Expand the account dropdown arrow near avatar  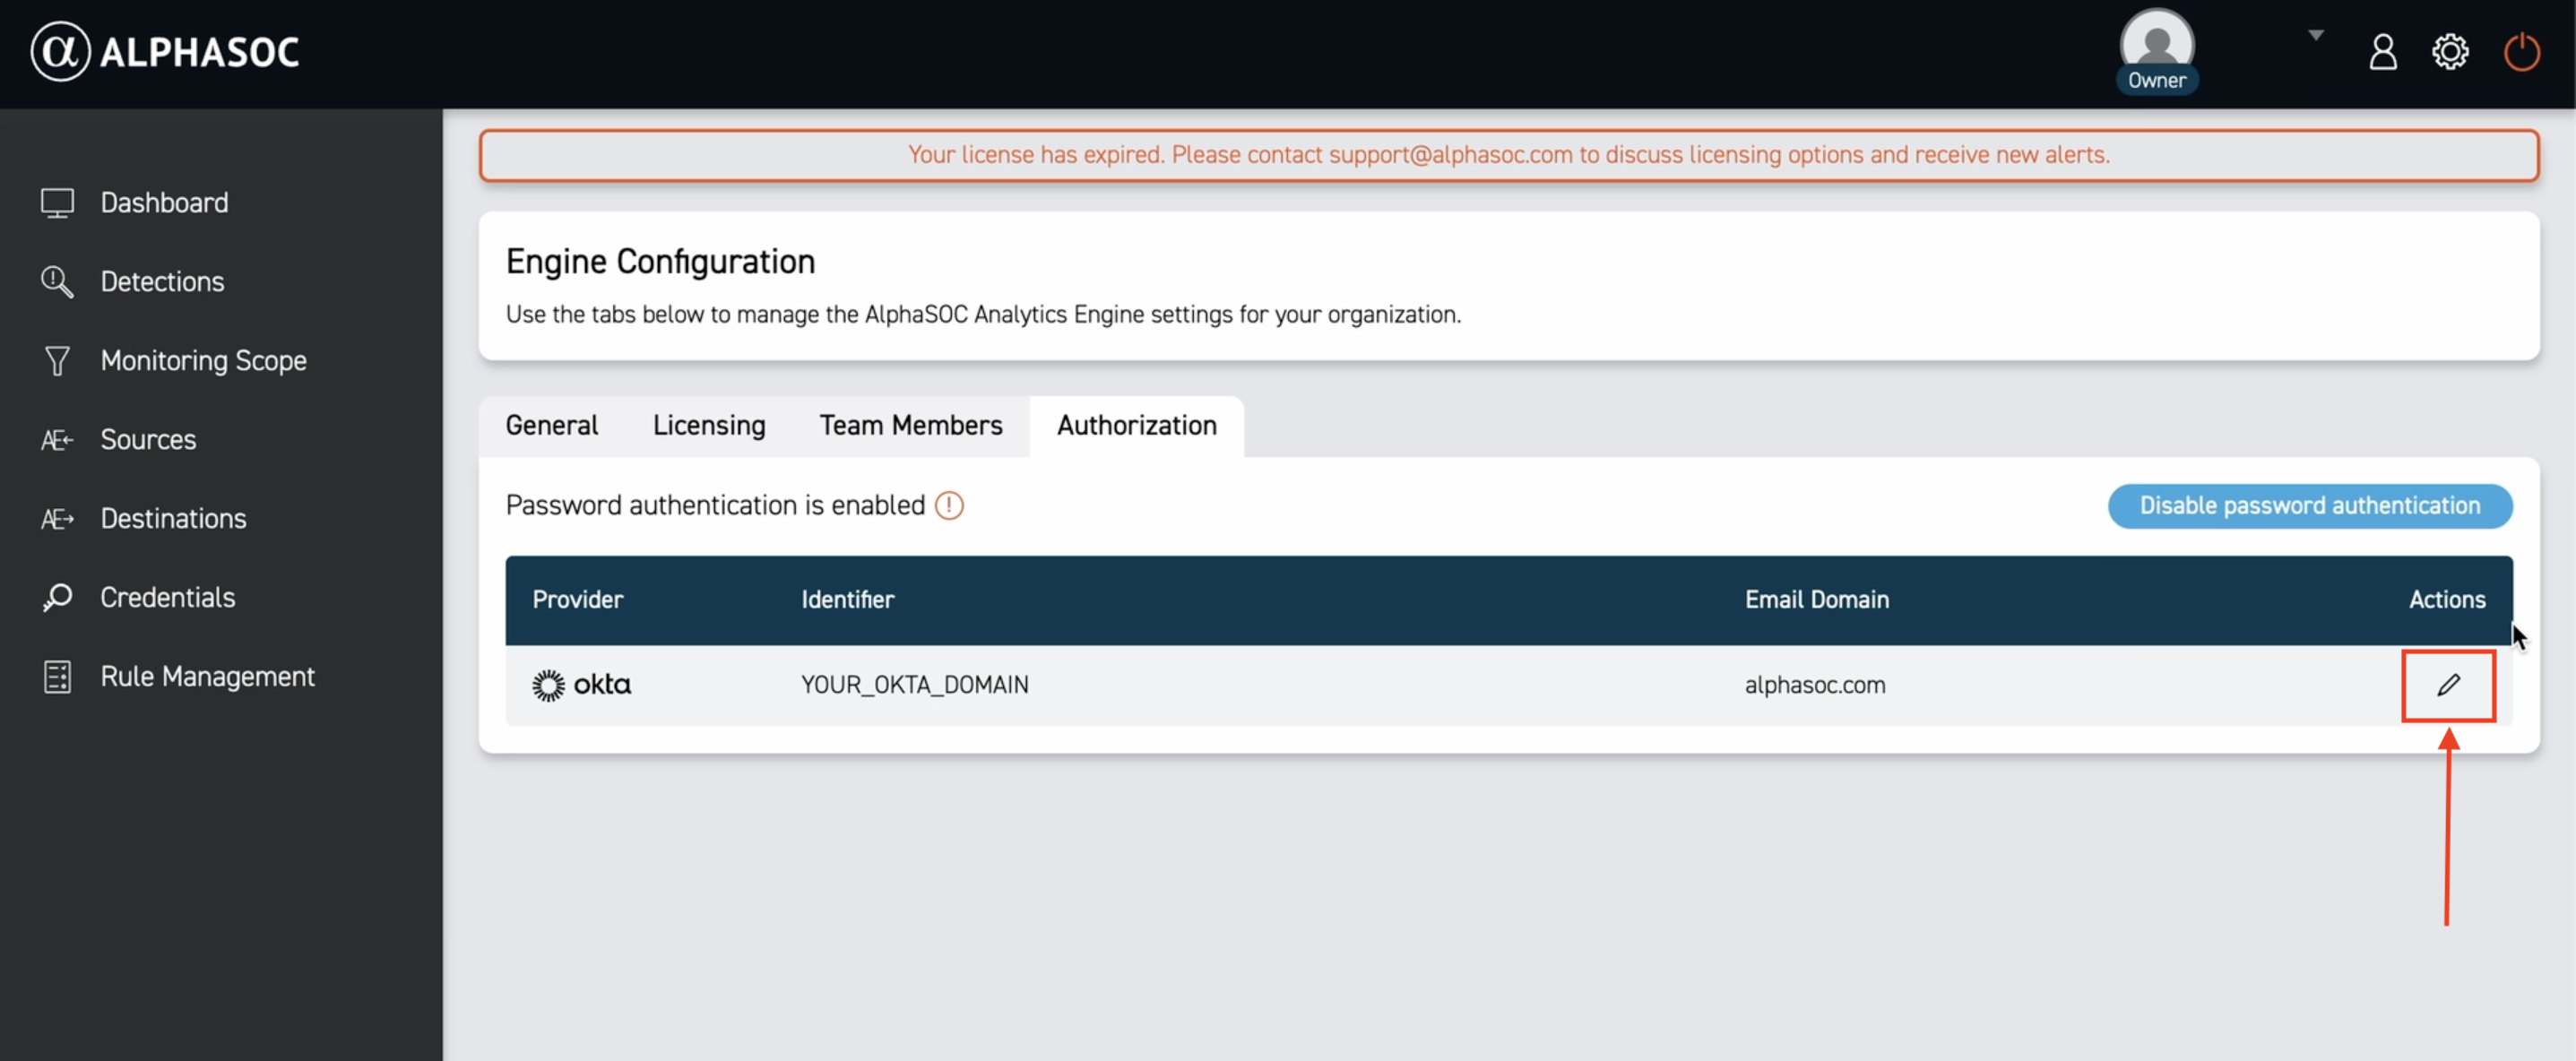click(2315, 36)
